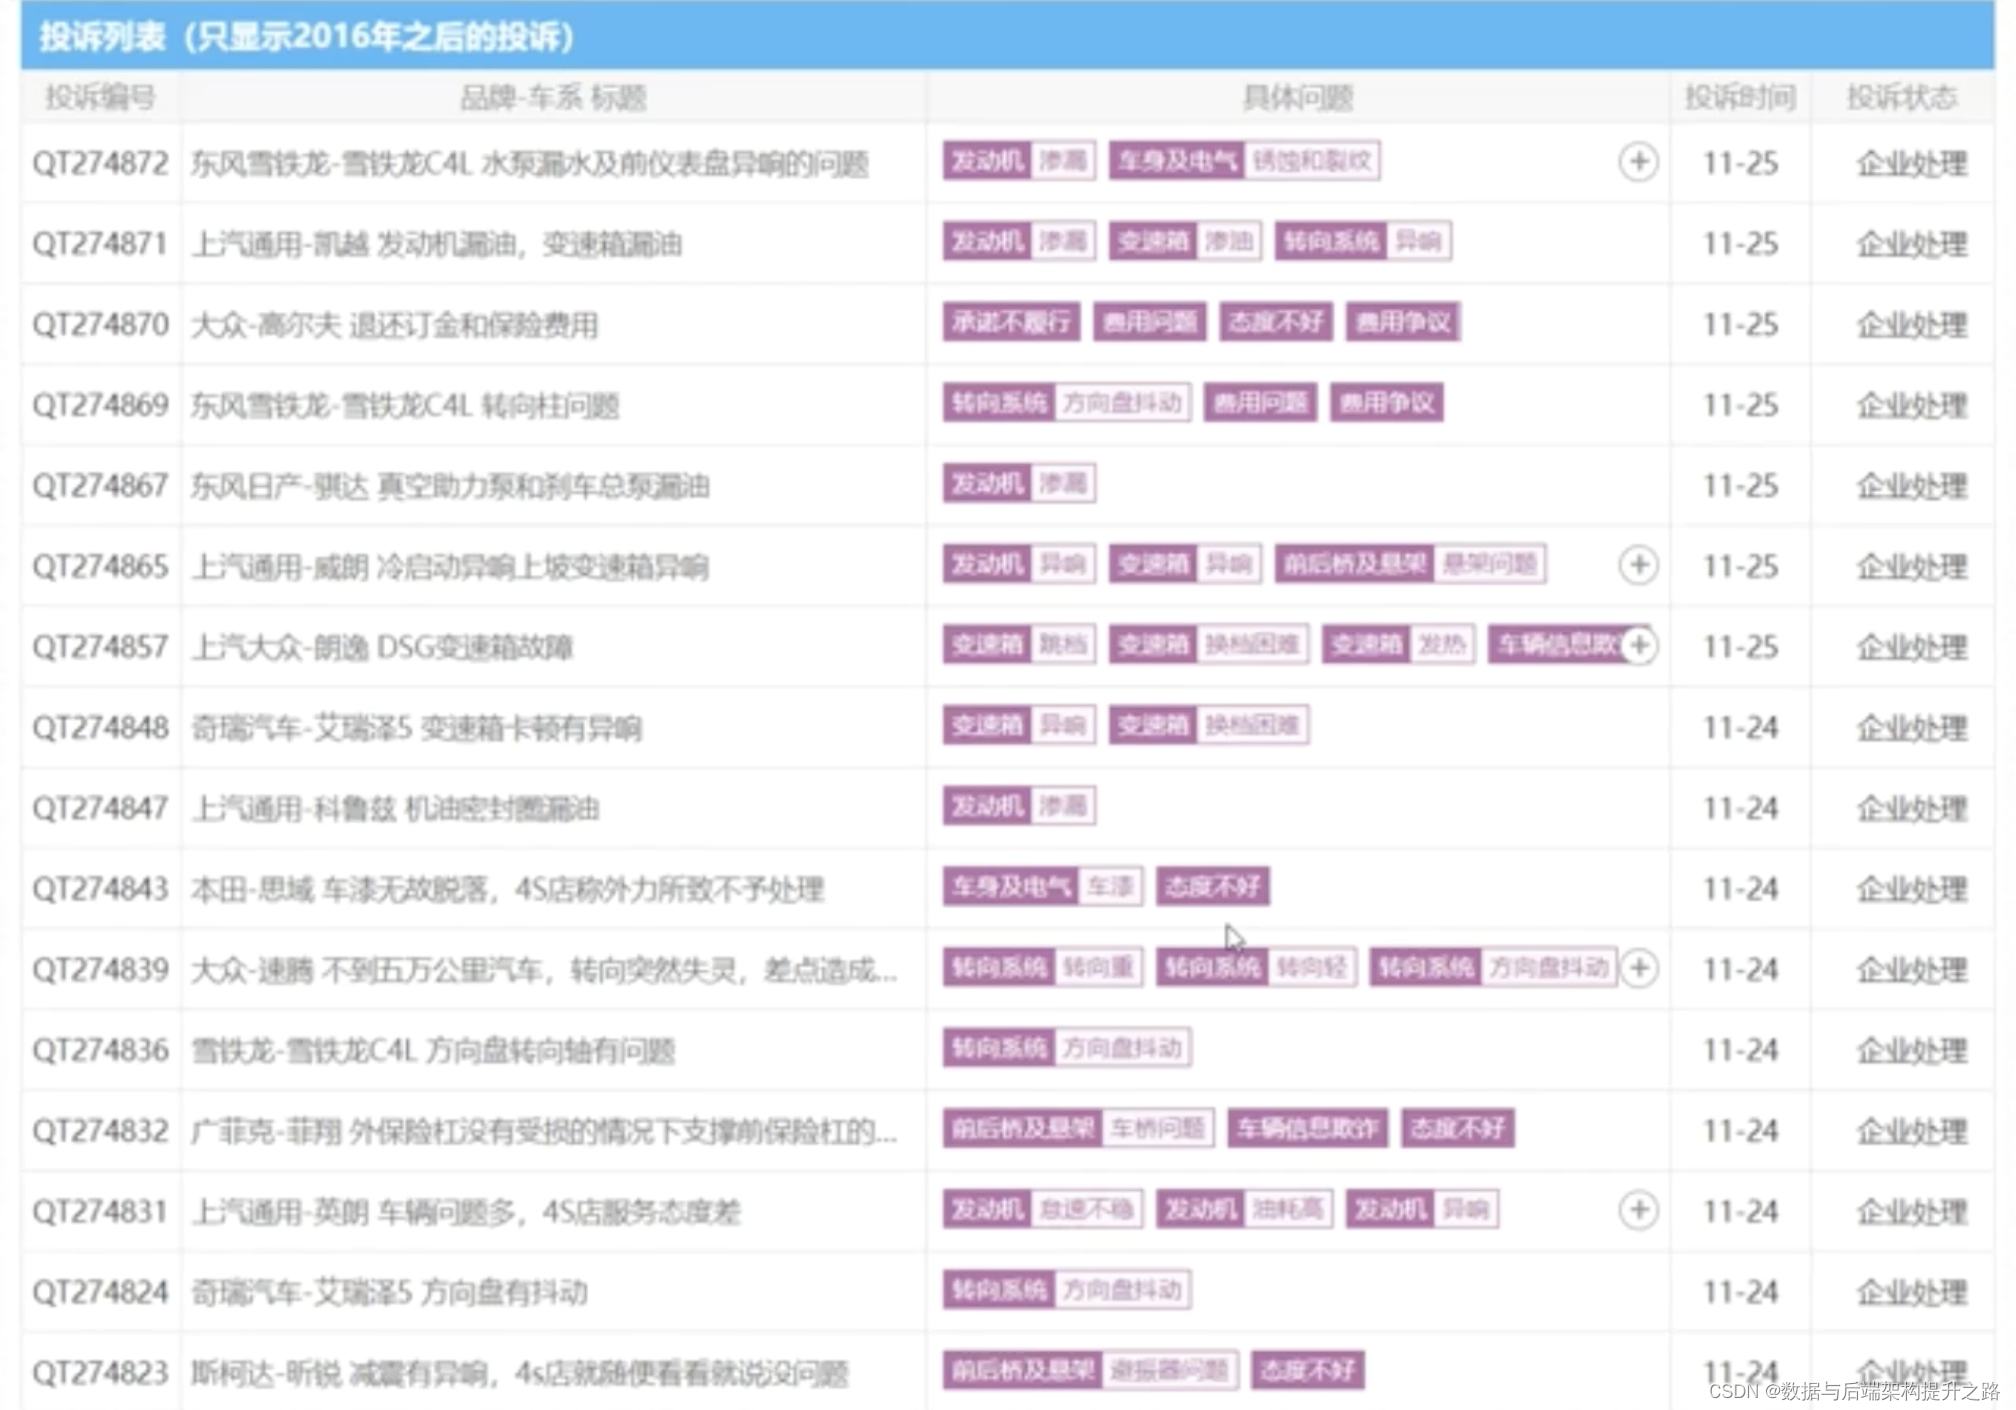Expand more tags for complaint QT274872

click(x=1638, y=162)
